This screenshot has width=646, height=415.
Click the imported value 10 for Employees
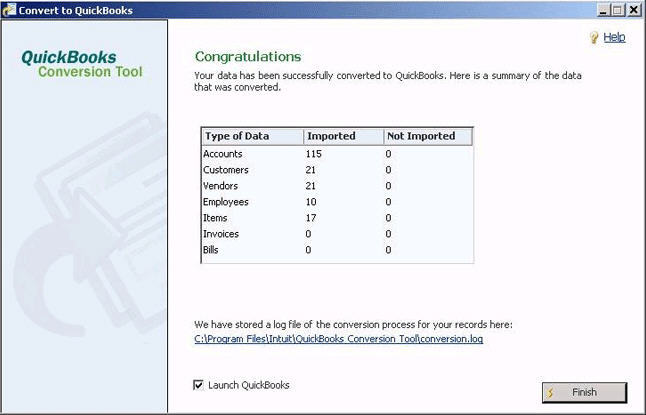pos(311,202)
